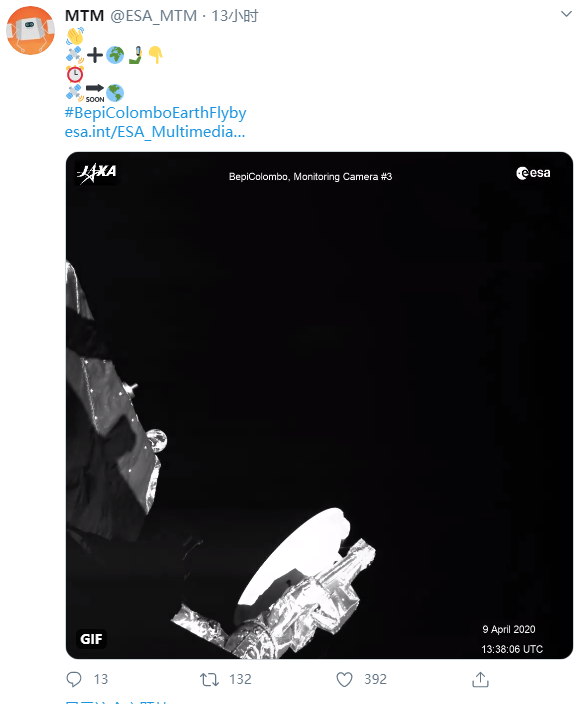
Task: View the 13 replies count
Action: (x=101, y=679)
